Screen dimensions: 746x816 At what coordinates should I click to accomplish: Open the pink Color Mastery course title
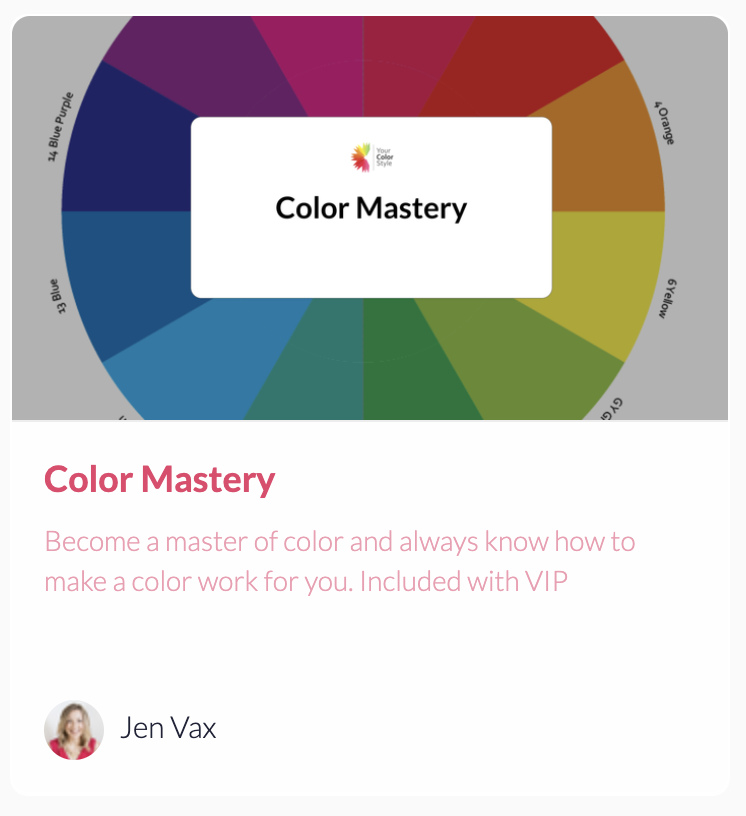pos(159,479)
